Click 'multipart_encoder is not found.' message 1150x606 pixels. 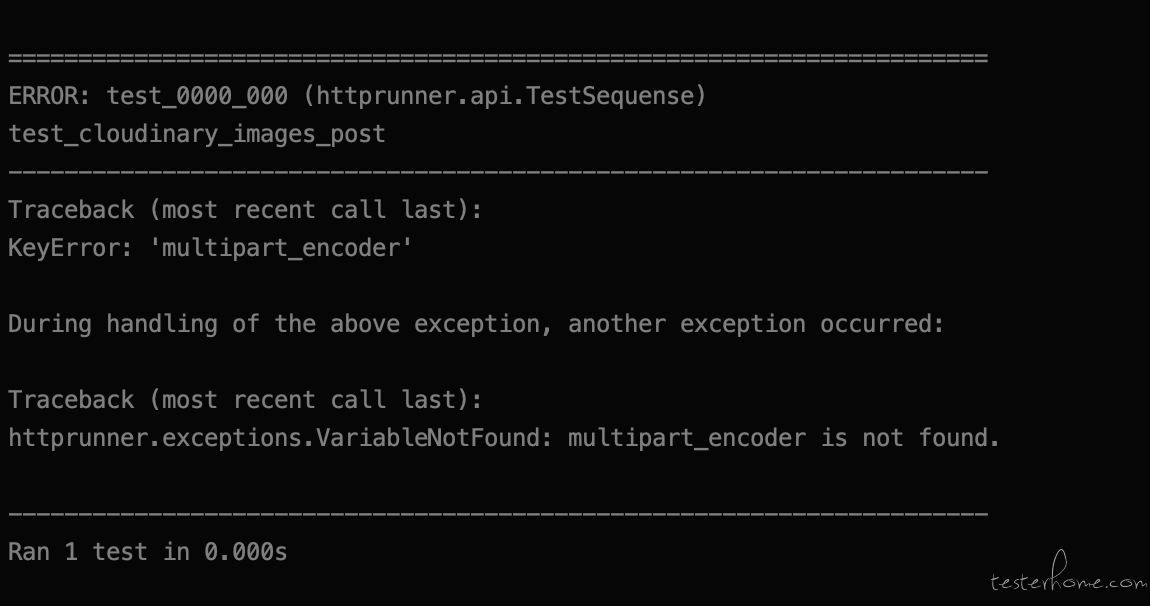point(784,438)
